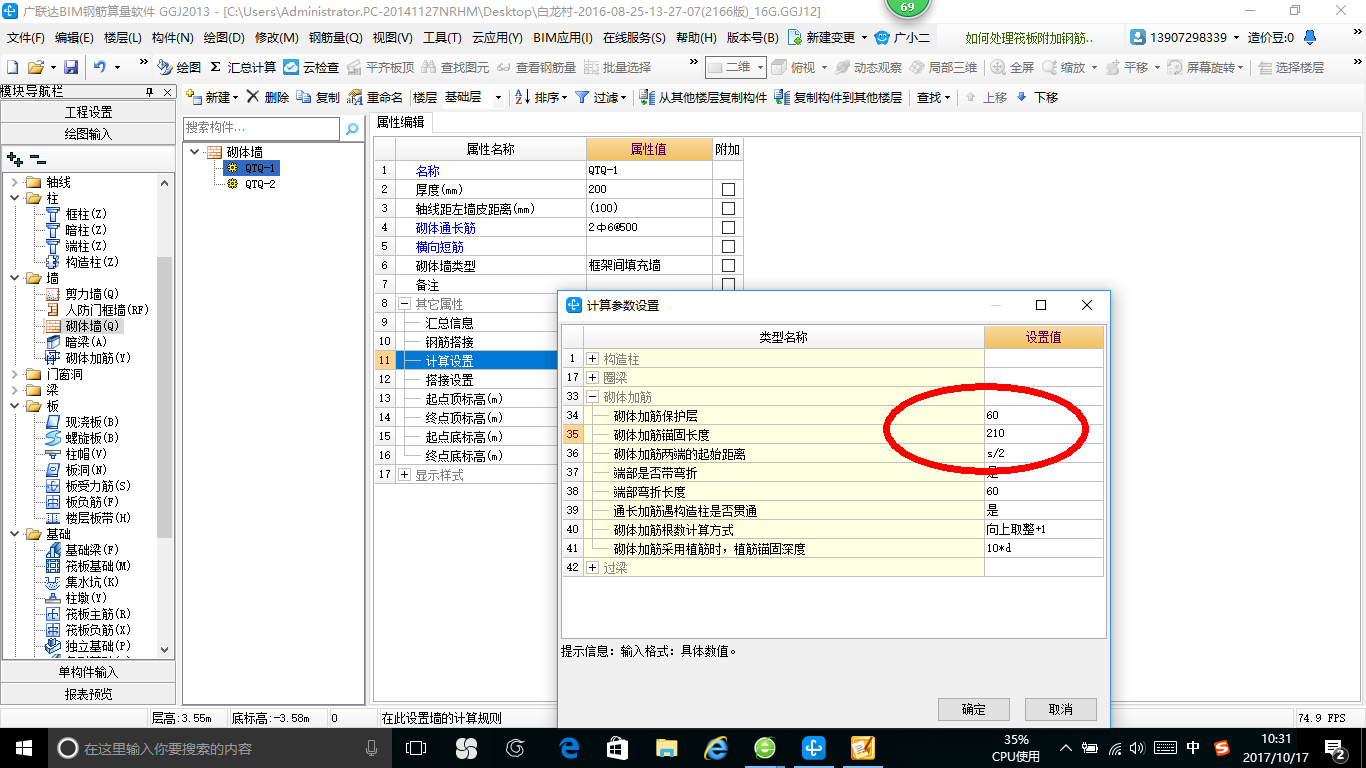
Task: Check 附加 box for 砌体墙类型 row
Action: click(728, 266)
